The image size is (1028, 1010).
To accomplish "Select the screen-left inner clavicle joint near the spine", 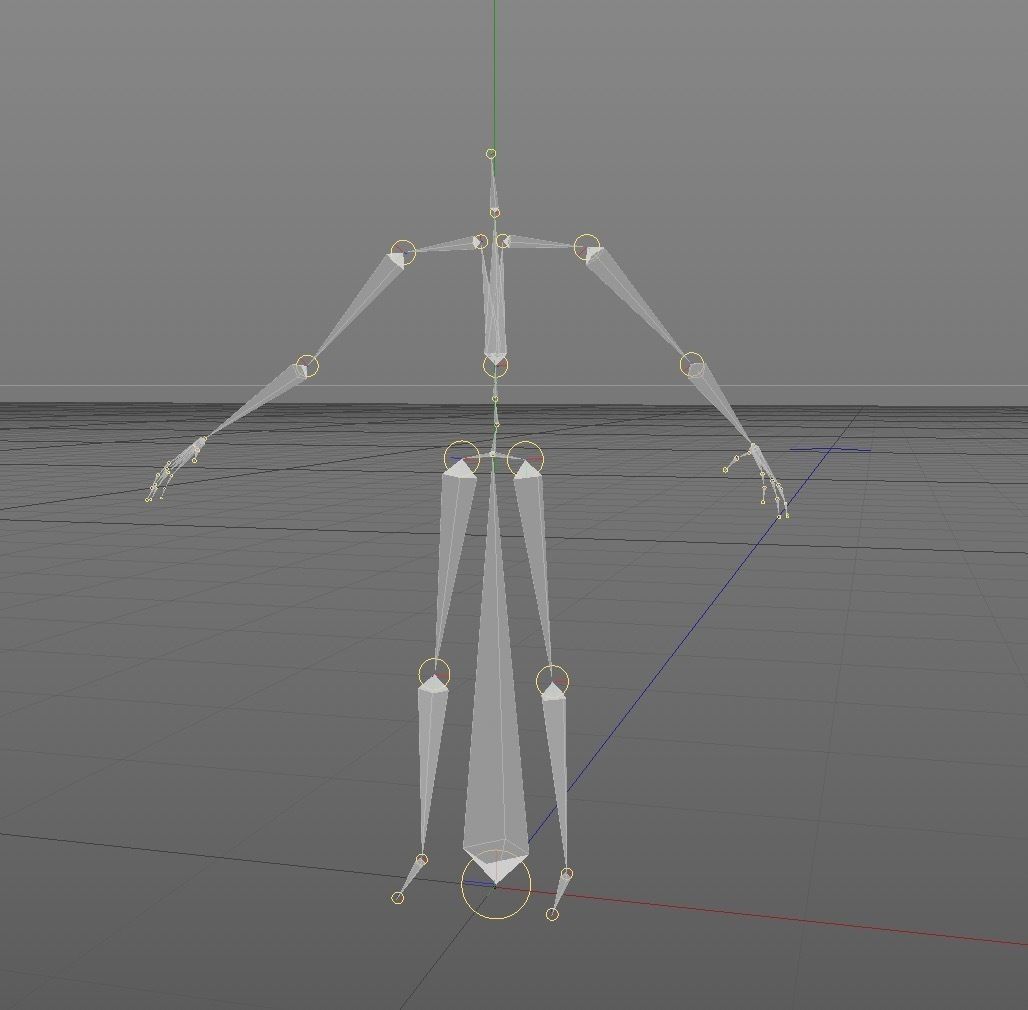I will [481, 242].
